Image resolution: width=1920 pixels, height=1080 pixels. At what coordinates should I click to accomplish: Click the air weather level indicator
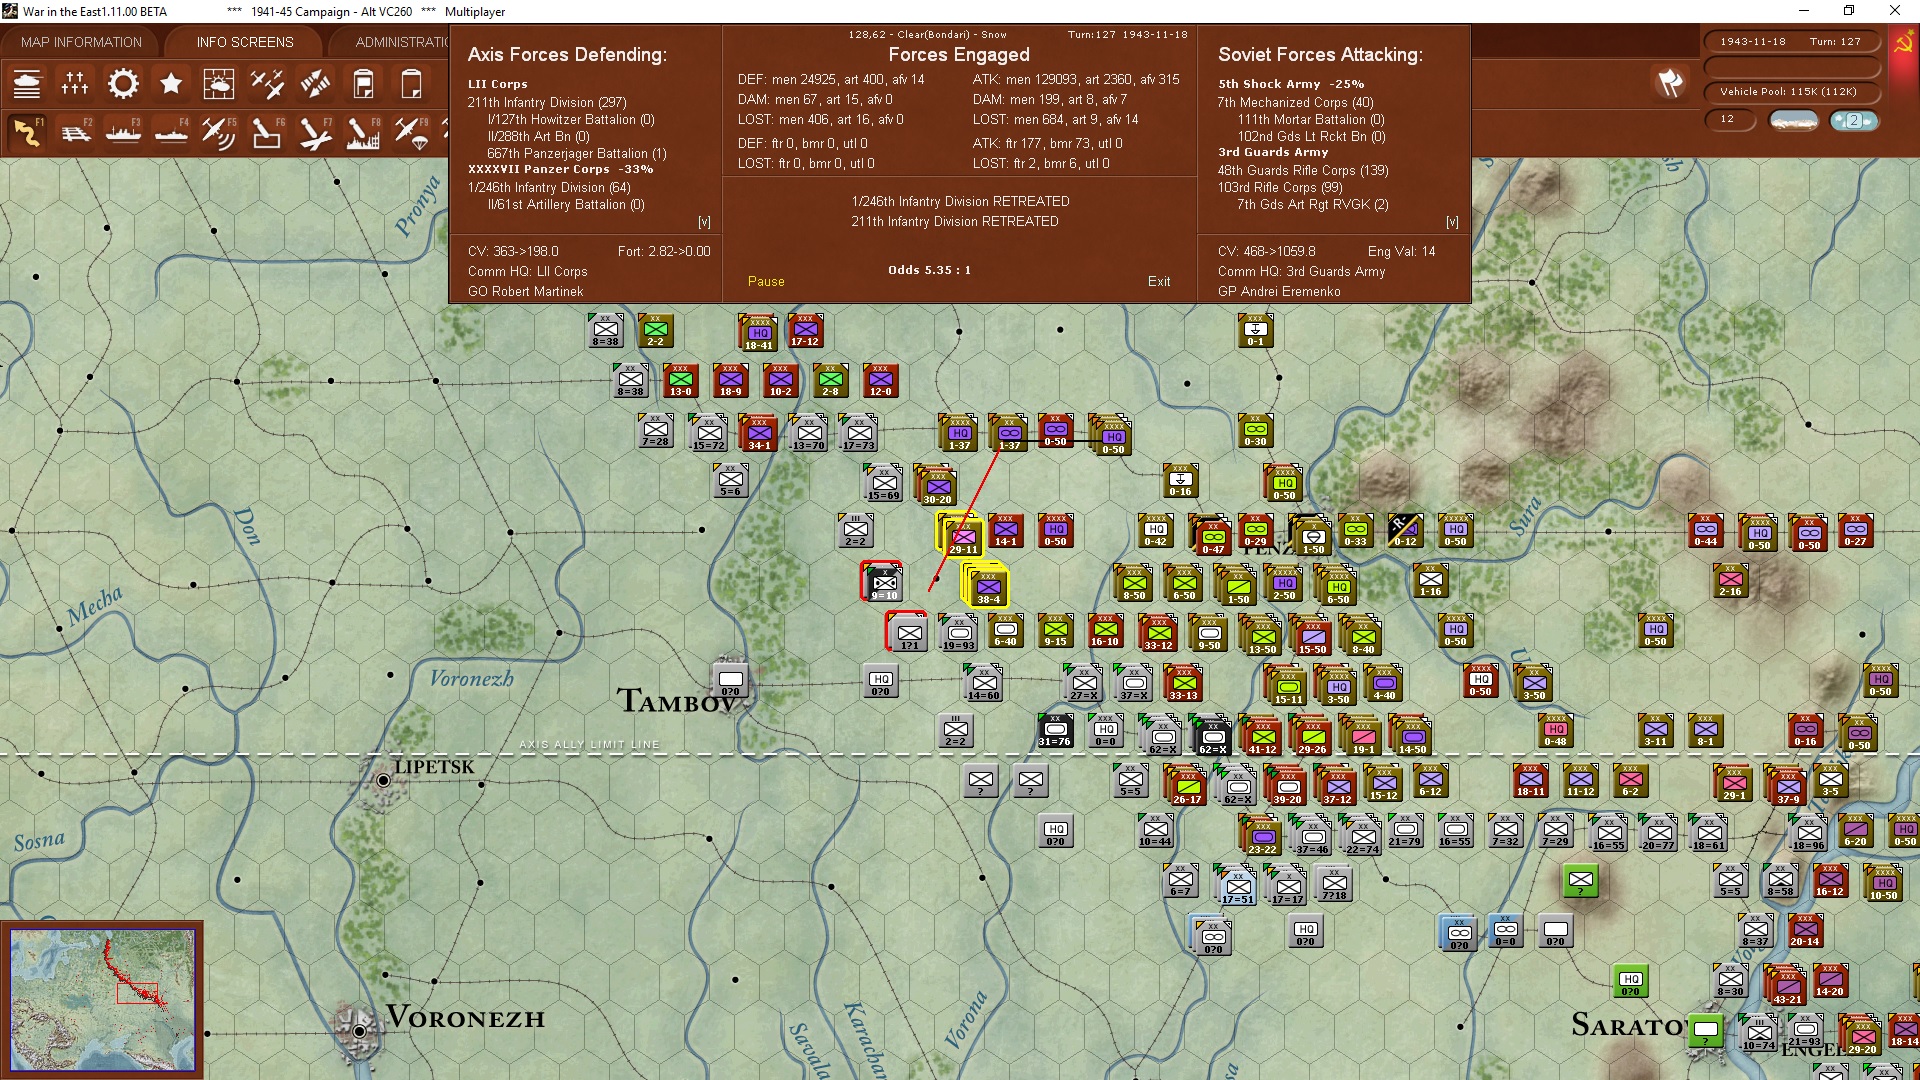coord(1853,120)
